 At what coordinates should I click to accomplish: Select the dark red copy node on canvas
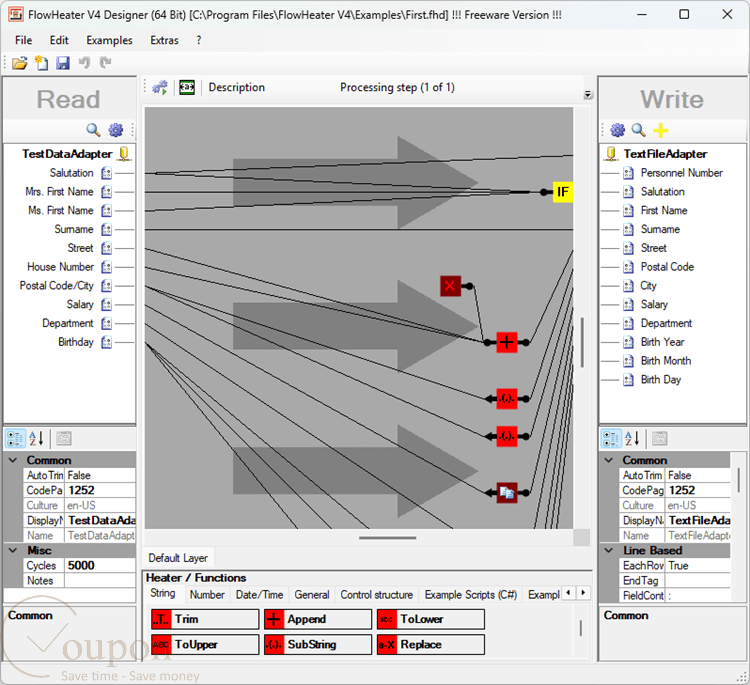click(x=507, y=493)
